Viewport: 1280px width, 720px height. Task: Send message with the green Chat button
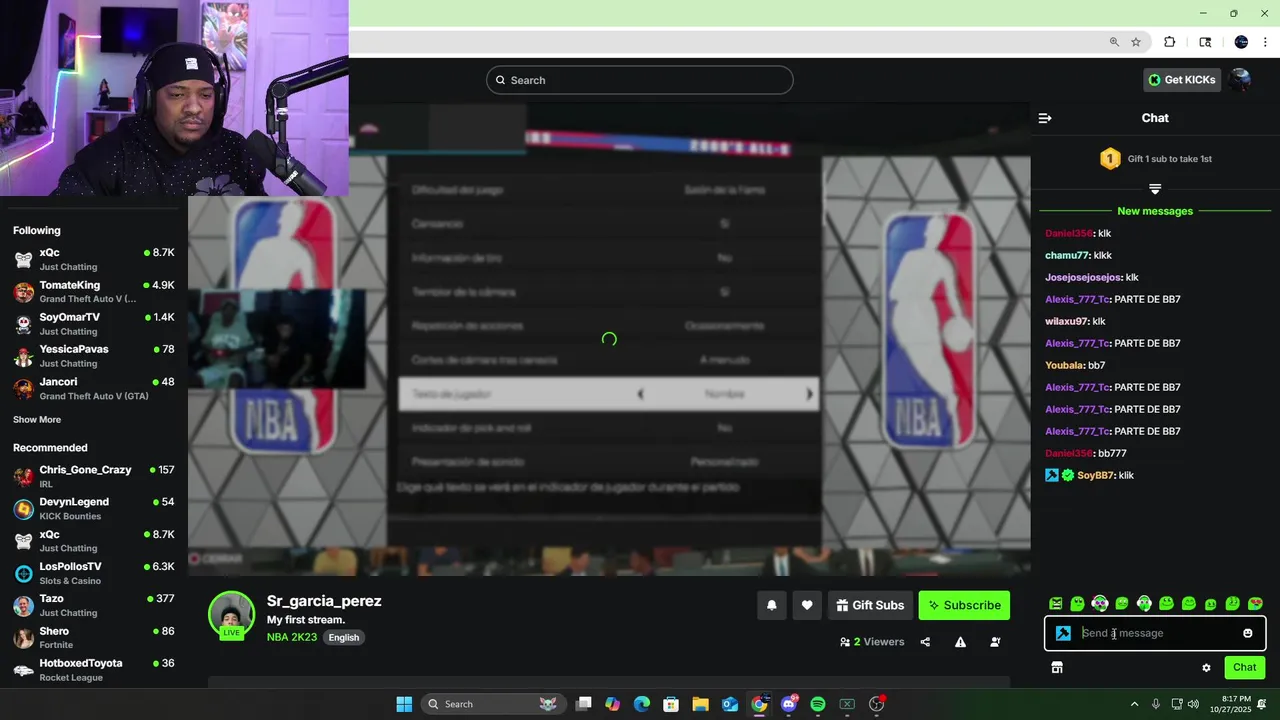(1245, 667)
